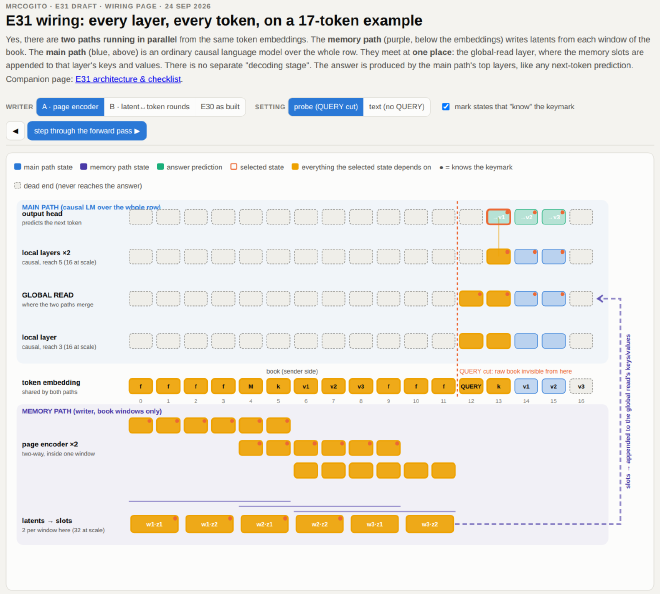
Task: Select dead-end token embedding v3 at index 16
Action: click(x=581, y=386)
